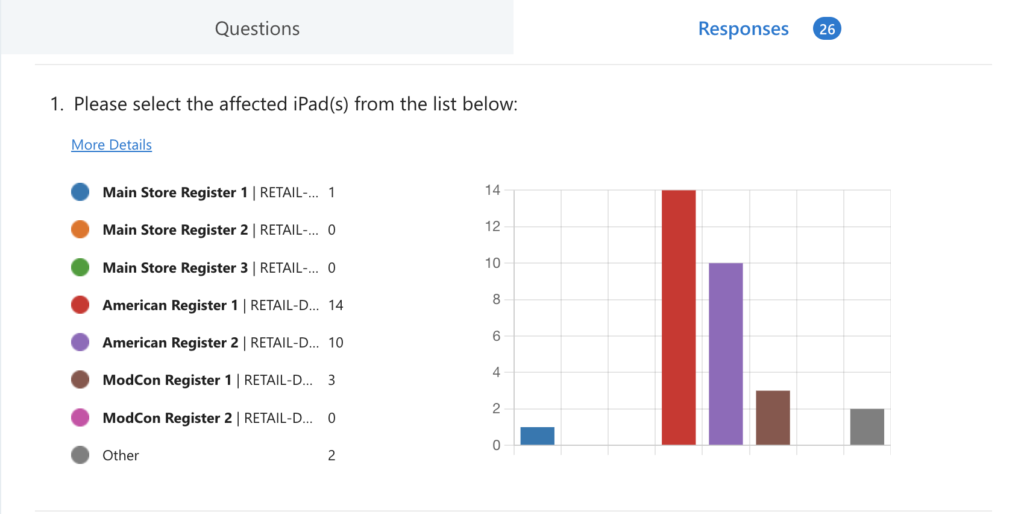Image resolution: width=1024 pixels, height=514 pixels.
Task: Click the Main Store Register 1 label
Action: pyautogui.click(x=174, y=192)
